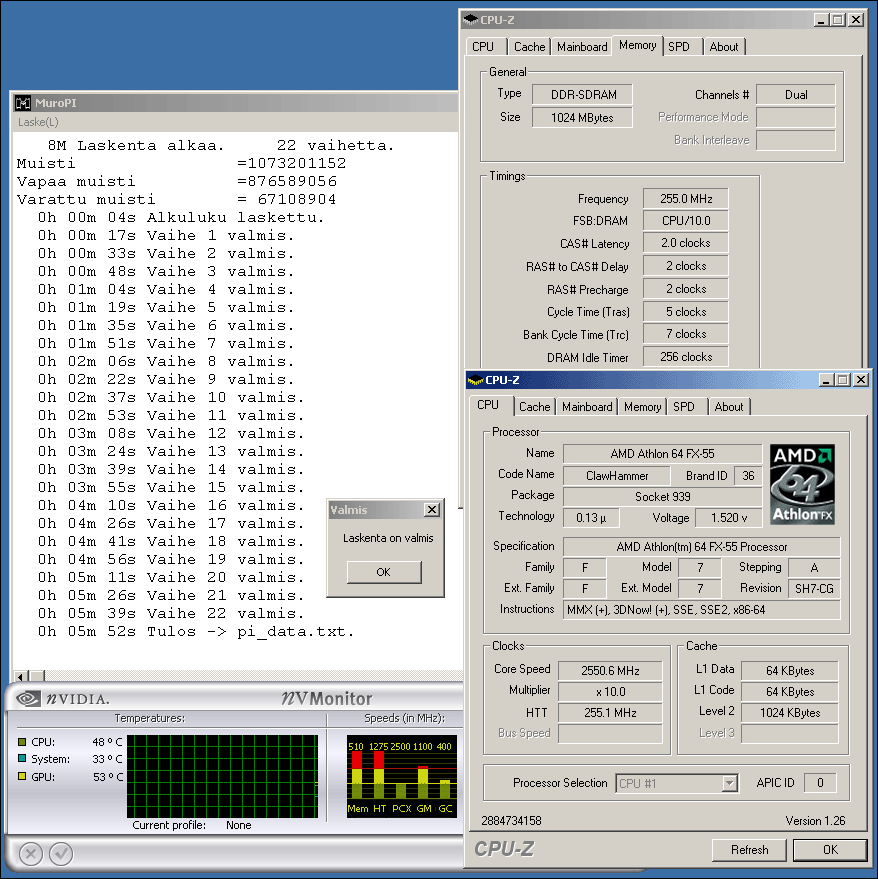Click the chip icon in the upper CPU-Z title bar

click(x=470, y=20)
